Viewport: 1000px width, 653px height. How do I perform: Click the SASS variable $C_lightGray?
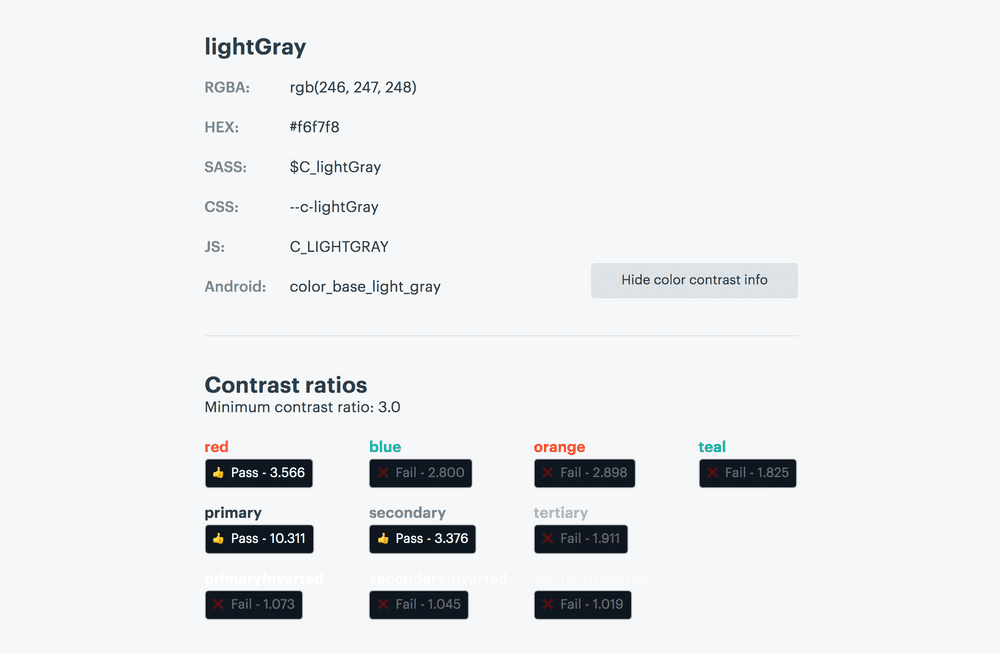click(x=335, y=167)
